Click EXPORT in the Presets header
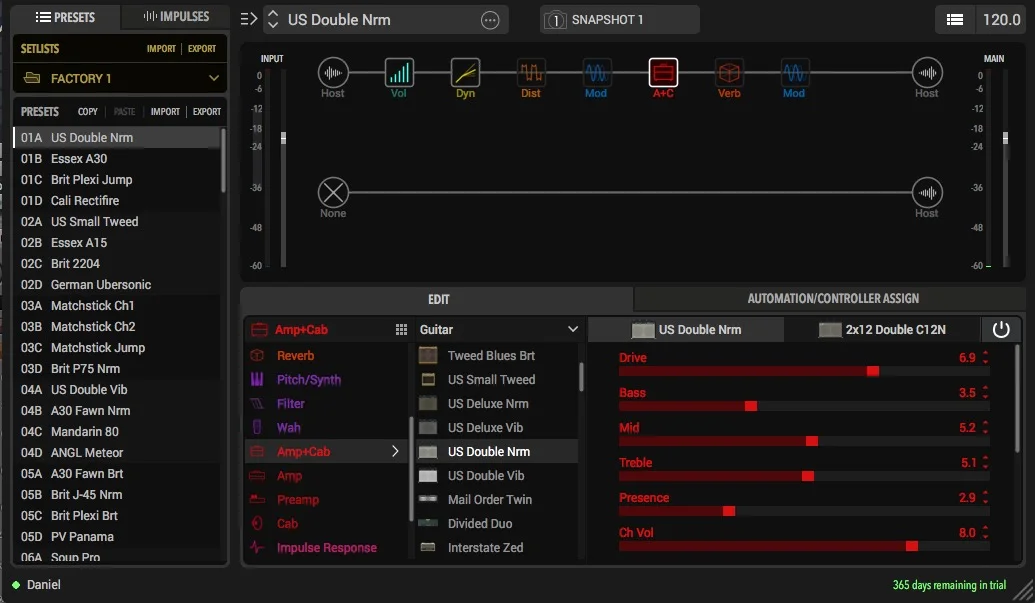 tap(207, 111)
